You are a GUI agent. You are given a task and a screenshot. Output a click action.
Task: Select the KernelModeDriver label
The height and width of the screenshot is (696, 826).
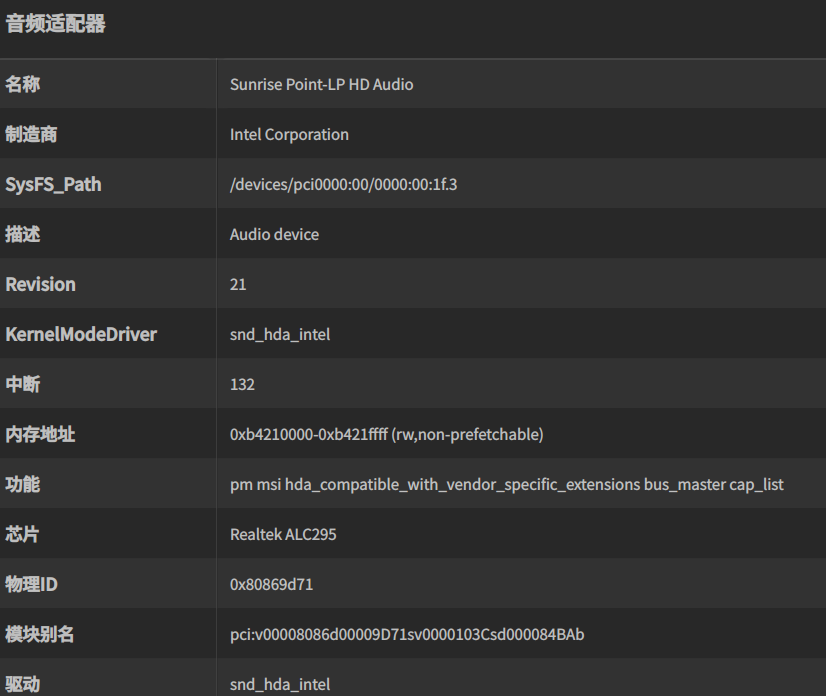[x=81, y=335]
